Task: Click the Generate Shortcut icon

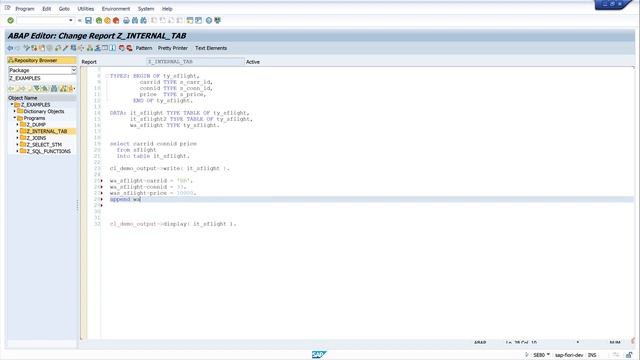Action: (x=198, y=20)
